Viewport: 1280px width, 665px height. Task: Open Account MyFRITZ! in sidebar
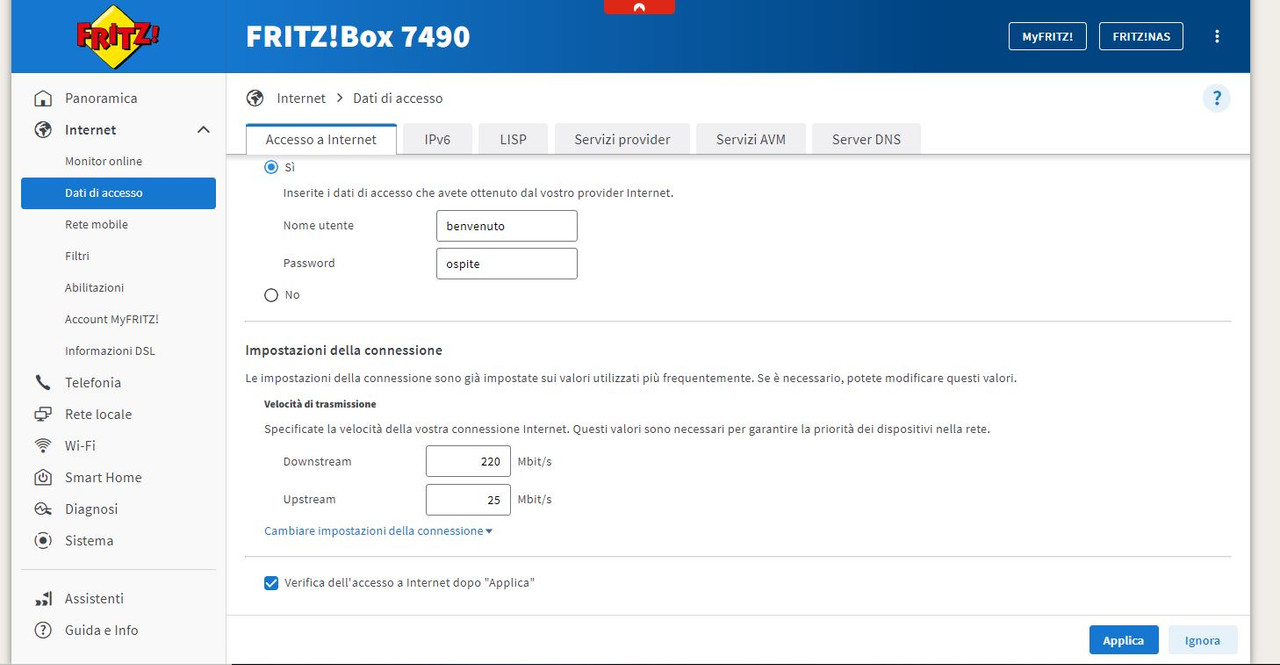coord(118,319)
